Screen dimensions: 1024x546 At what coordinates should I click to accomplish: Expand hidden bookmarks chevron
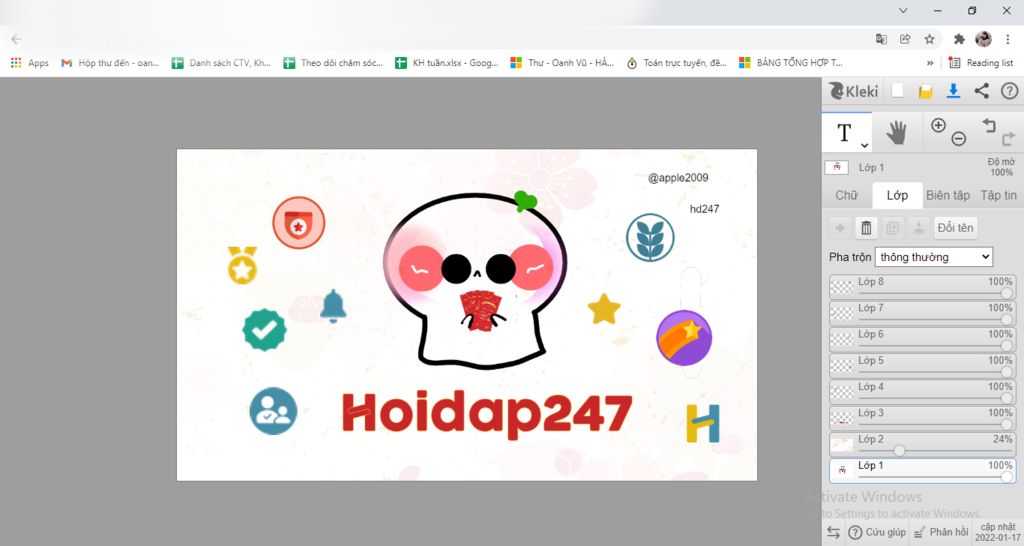pos(930,63)
